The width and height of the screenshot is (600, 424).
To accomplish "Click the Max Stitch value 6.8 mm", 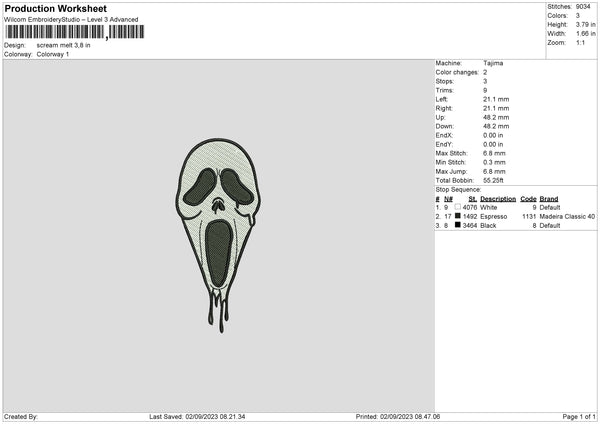I will [x=494, y=153].
